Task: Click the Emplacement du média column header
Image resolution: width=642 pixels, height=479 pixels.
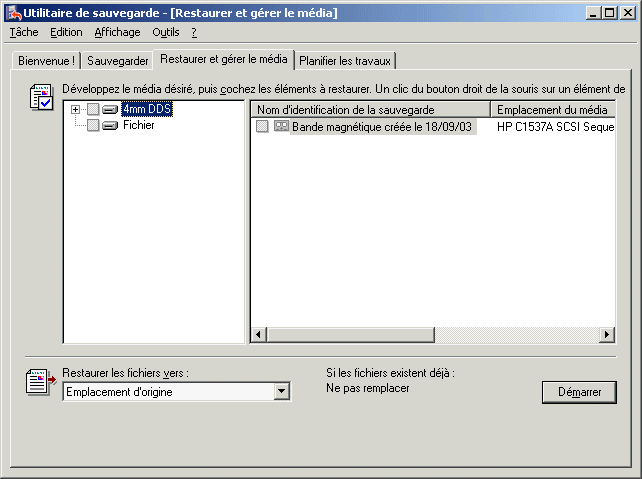Action: (552, 109)
